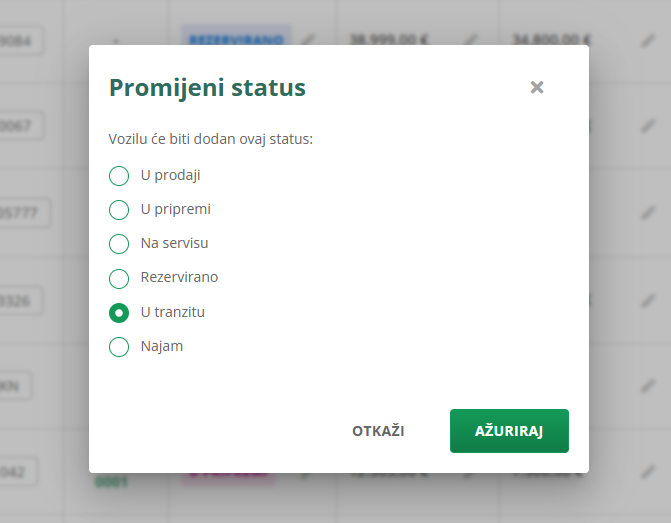Click the far-right edit pencil in the first row
Screen dimensions: 671x523
(x=648, y=41)
